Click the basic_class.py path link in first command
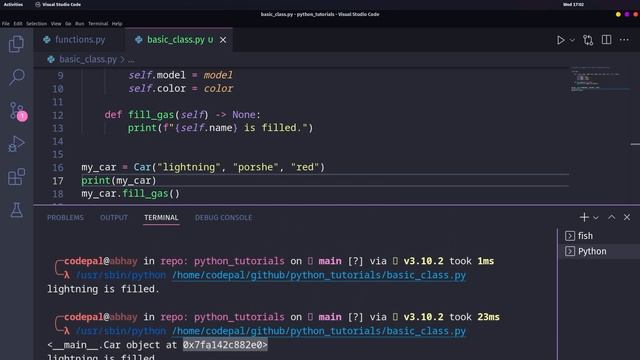The width and height of the screenshot is (640, 360). coord(319,276)
